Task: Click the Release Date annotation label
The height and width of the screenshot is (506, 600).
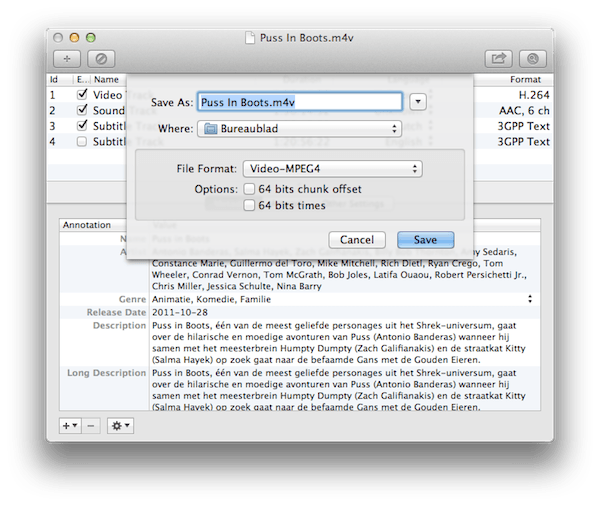Action: tap(116, 312)
